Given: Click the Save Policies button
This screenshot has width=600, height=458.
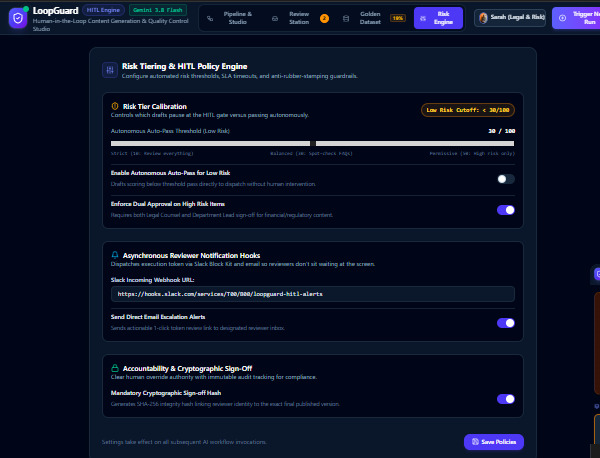Looking at the screenshot, I should [494, 442].
